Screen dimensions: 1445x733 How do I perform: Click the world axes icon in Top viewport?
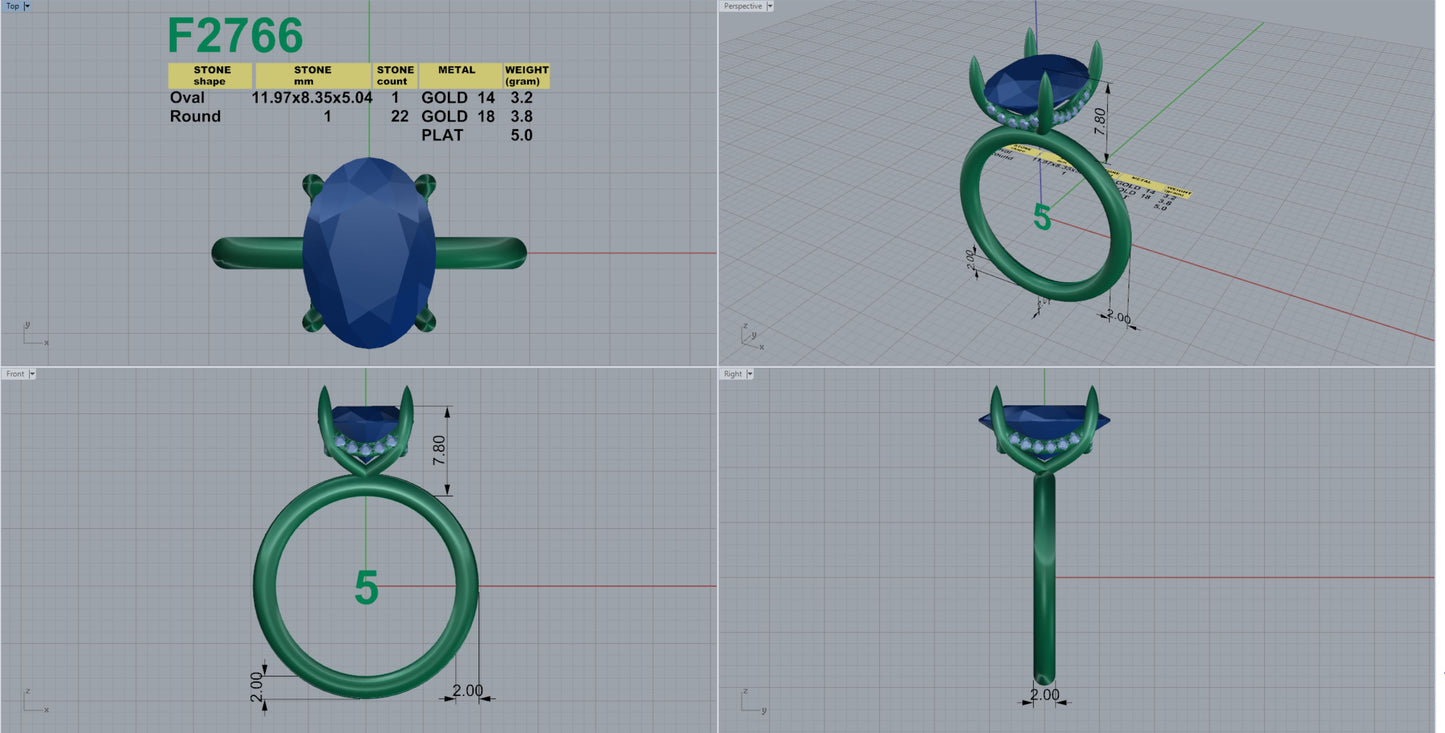[34, 335]
